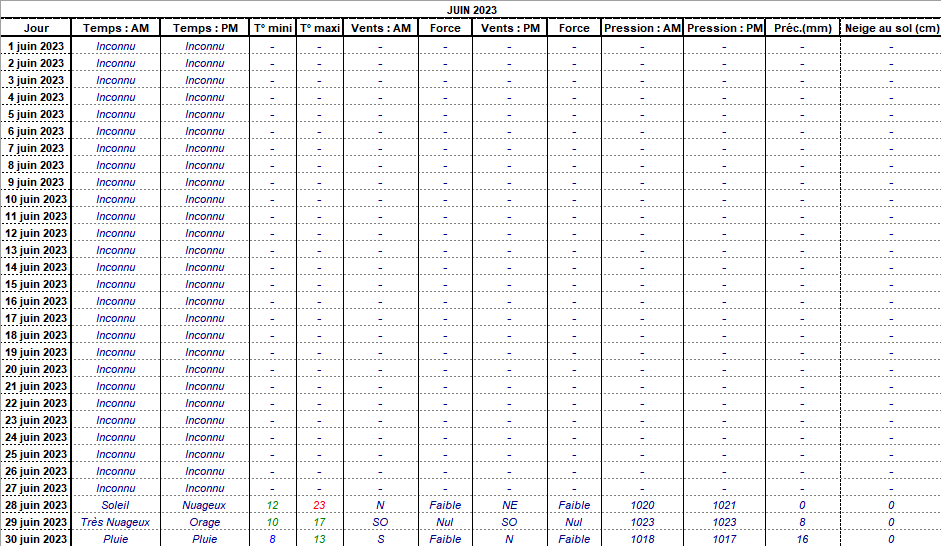The height and width of the screenshot is (546, 941).
Task: Select the Jour column header
Action: pyautogui.click(x=36, y=28)
